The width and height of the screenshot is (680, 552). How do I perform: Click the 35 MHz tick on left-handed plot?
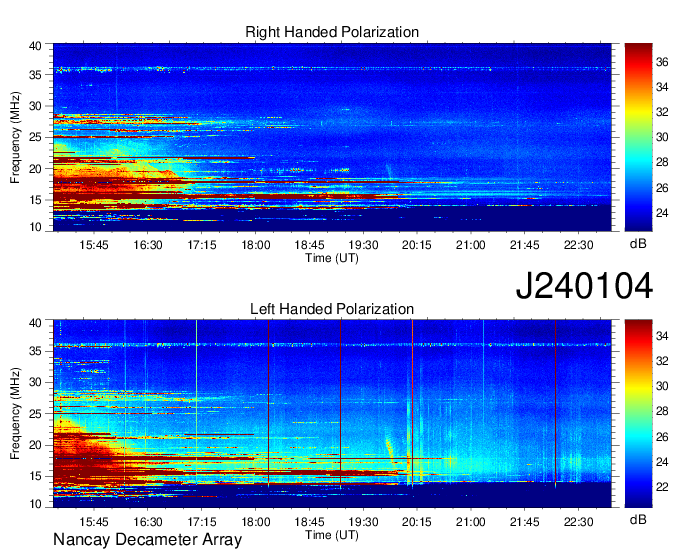(x=35, y=351)
